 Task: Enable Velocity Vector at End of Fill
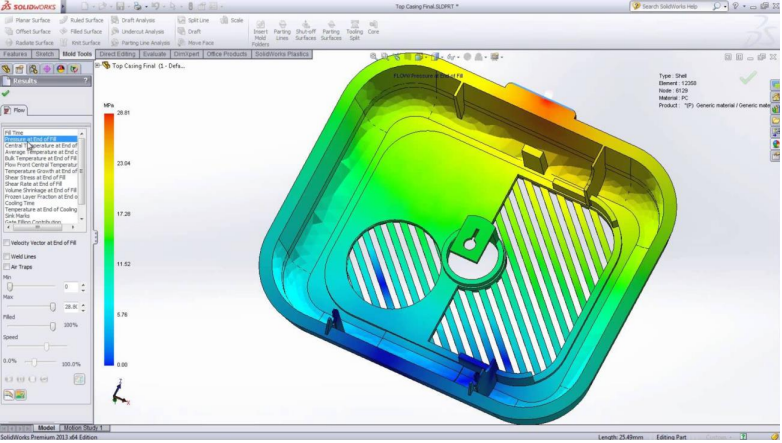pos(6,243)
